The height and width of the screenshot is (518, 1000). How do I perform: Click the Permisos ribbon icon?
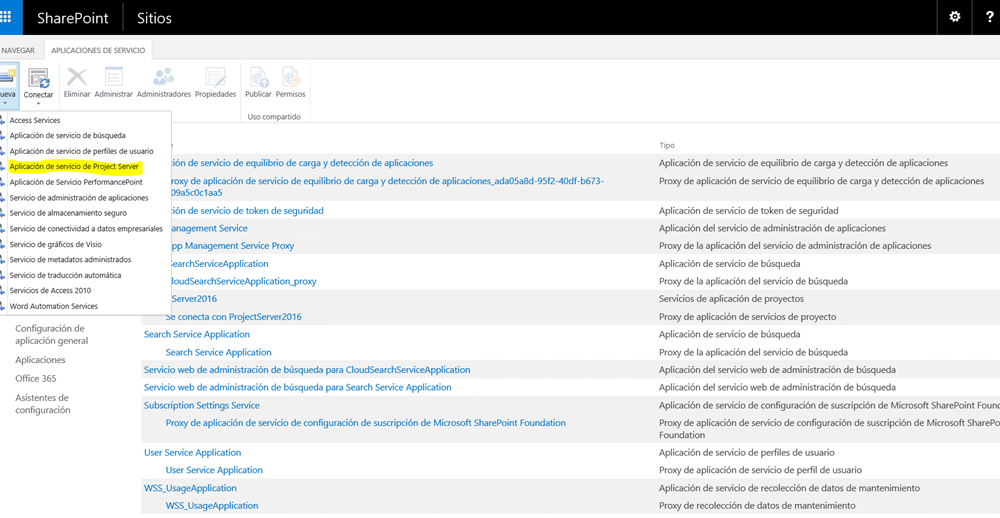point(291,78)
